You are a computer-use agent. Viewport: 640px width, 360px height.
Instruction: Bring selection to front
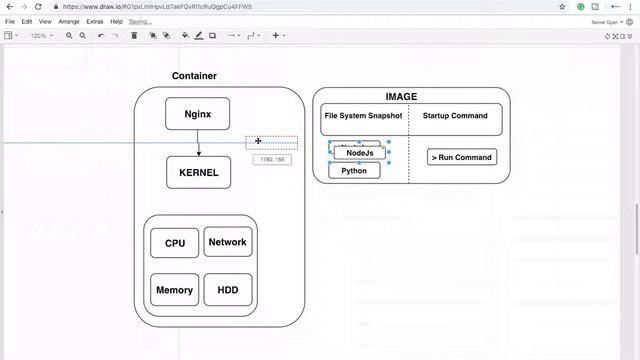tap(153, 36)
